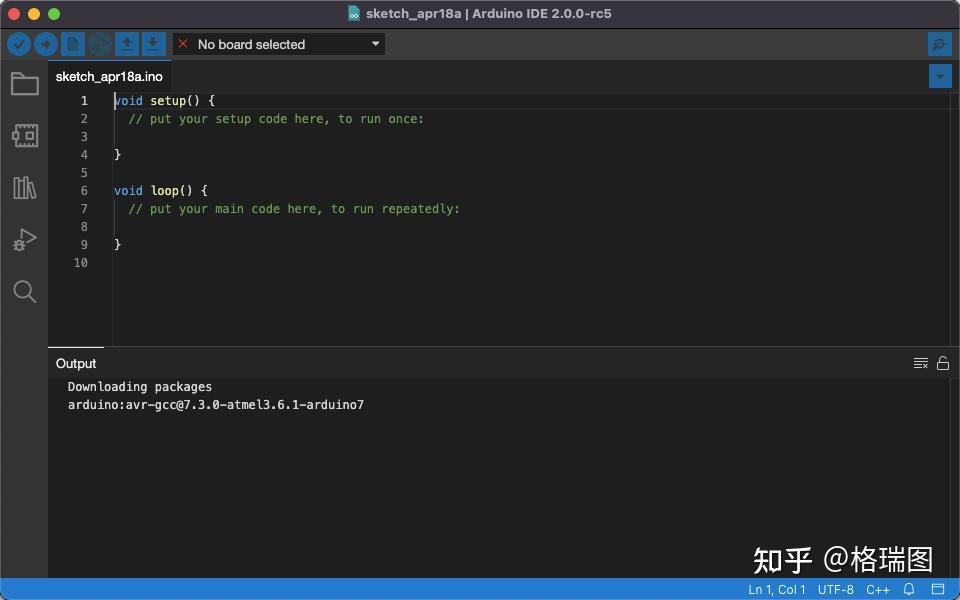
Task: Click Ln 1, Col 1 in status bar
Action: pyautogui.click(x=776, y=589)
